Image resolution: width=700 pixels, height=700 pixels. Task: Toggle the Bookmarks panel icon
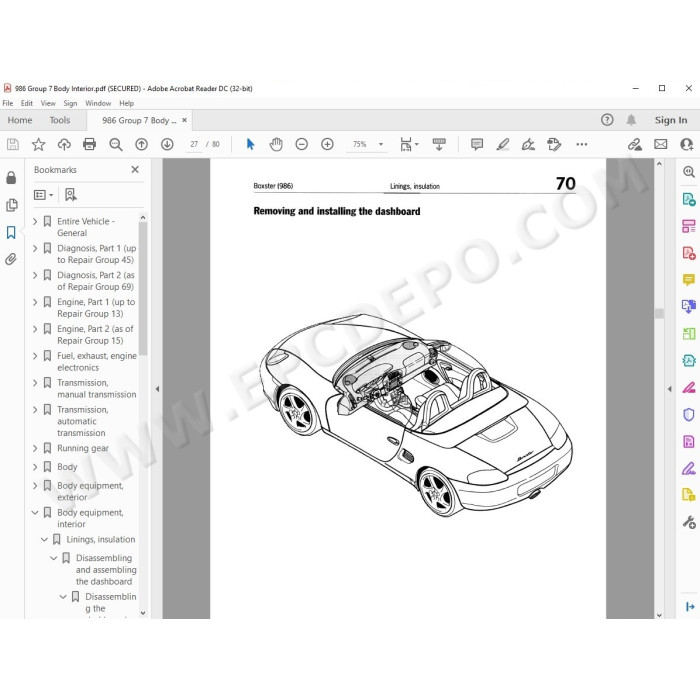pyautogui.click(x=11, y=232)
